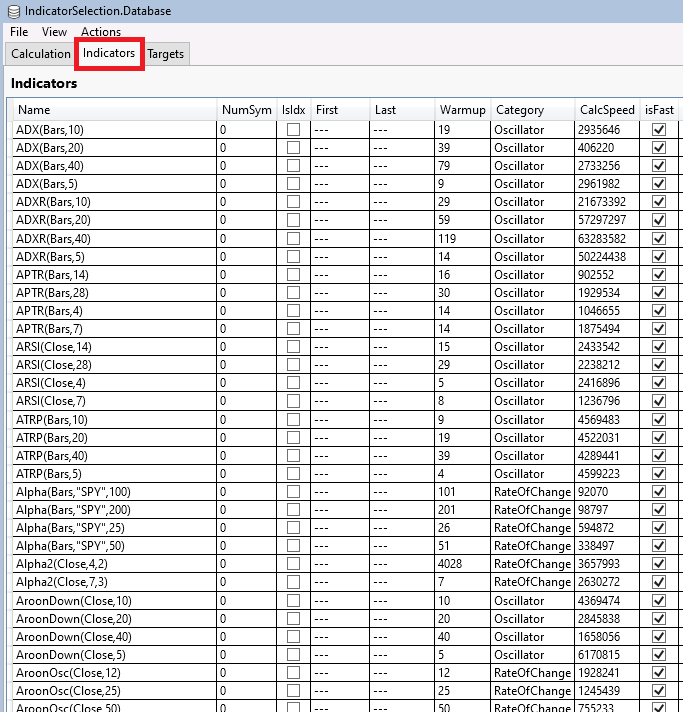
Task: Sort by the CalcSpeed column header
Action: pos(604,110)
